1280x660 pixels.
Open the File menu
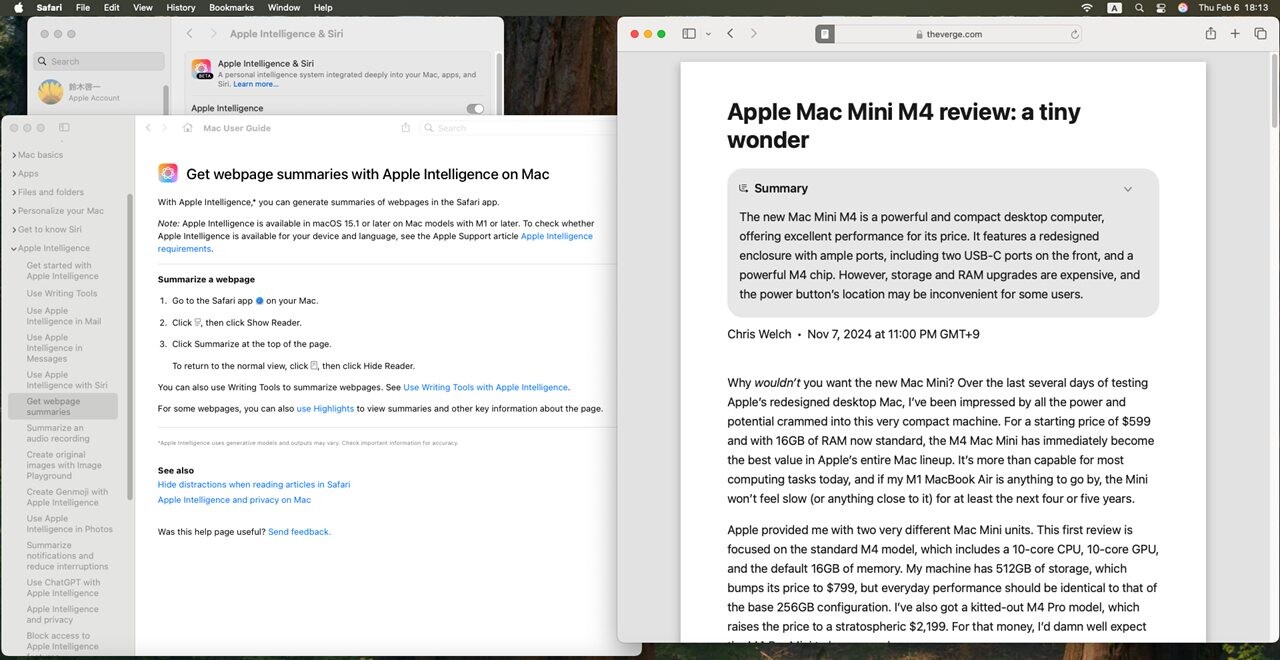coord(83,7)
